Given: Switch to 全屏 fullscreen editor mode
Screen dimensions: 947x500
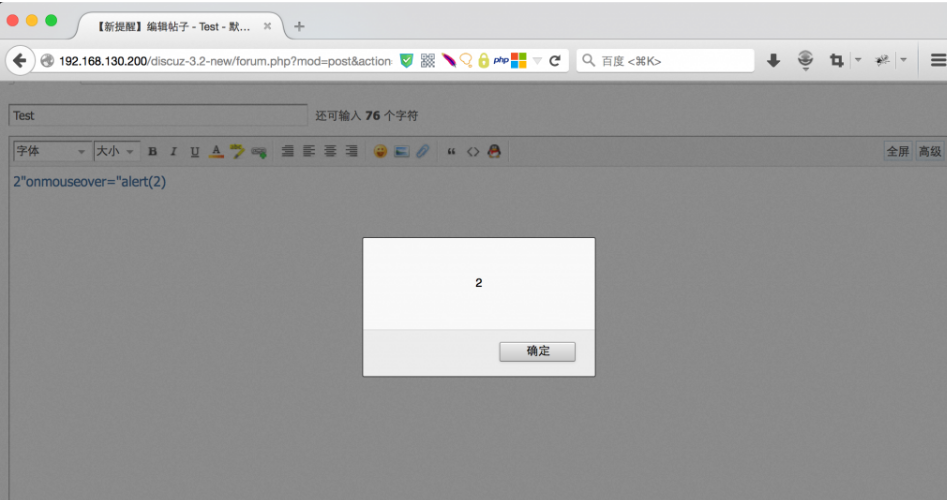Looking at the screenshot, I should click(897, 152).
